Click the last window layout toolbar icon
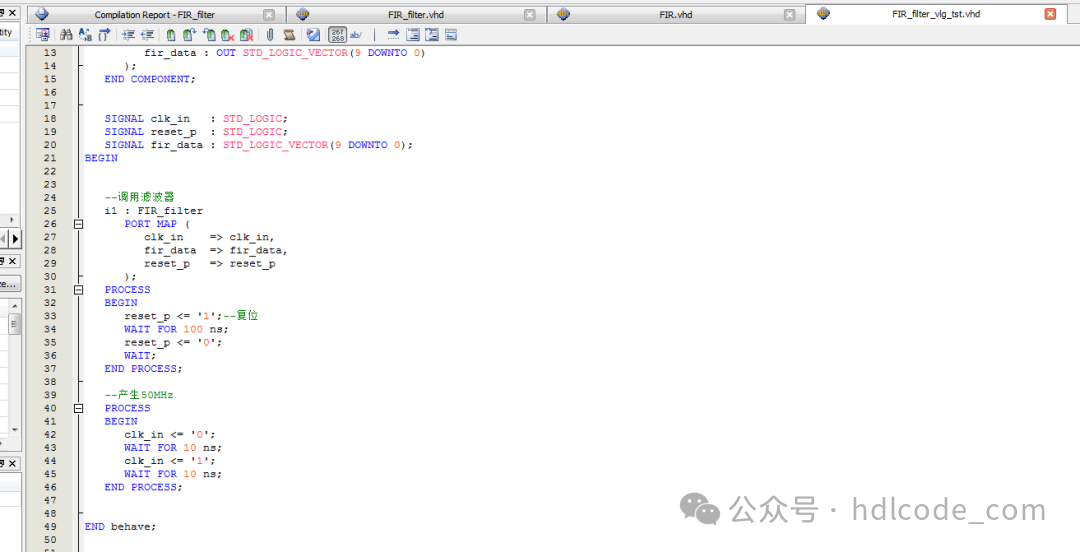Viewport: 1080px width, 552px height. click(451, 34)
